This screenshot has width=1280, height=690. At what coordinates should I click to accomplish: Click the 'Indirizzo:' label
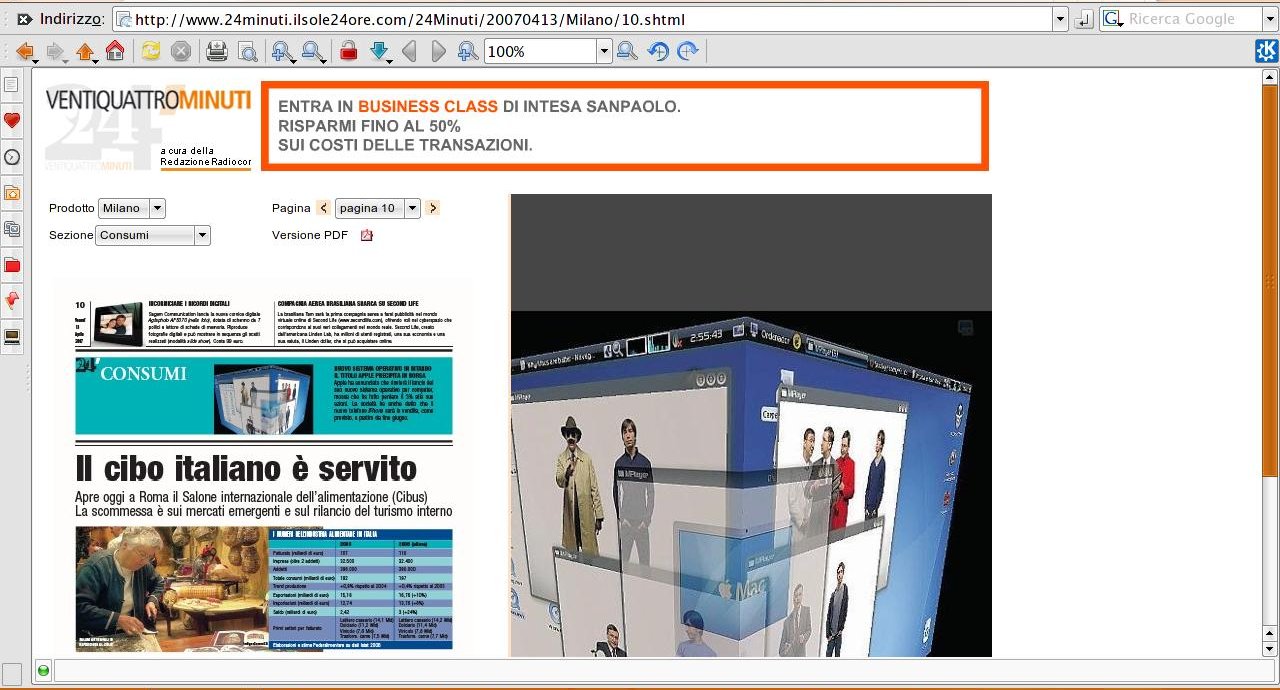click(x=74, y=19)
